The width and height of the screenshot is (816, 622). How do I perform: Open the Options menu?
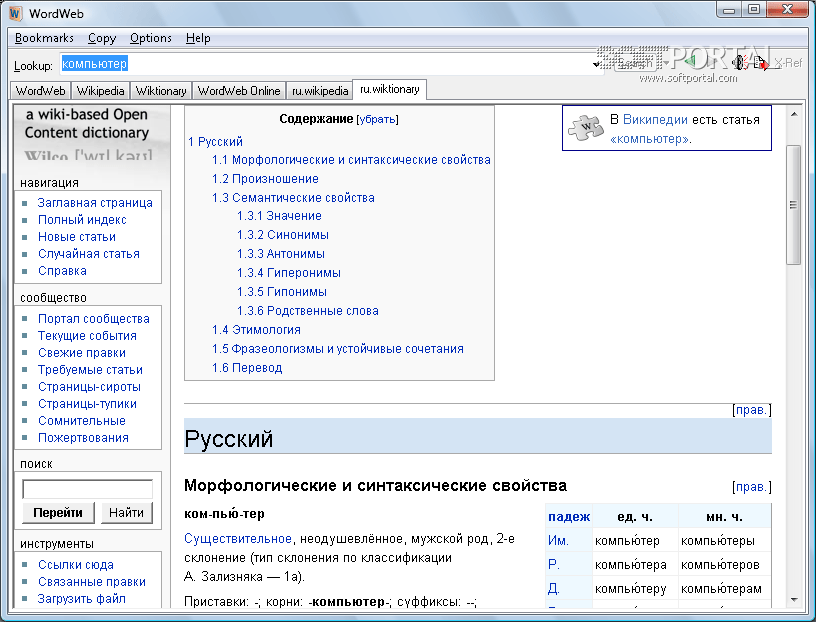point(150,38)
